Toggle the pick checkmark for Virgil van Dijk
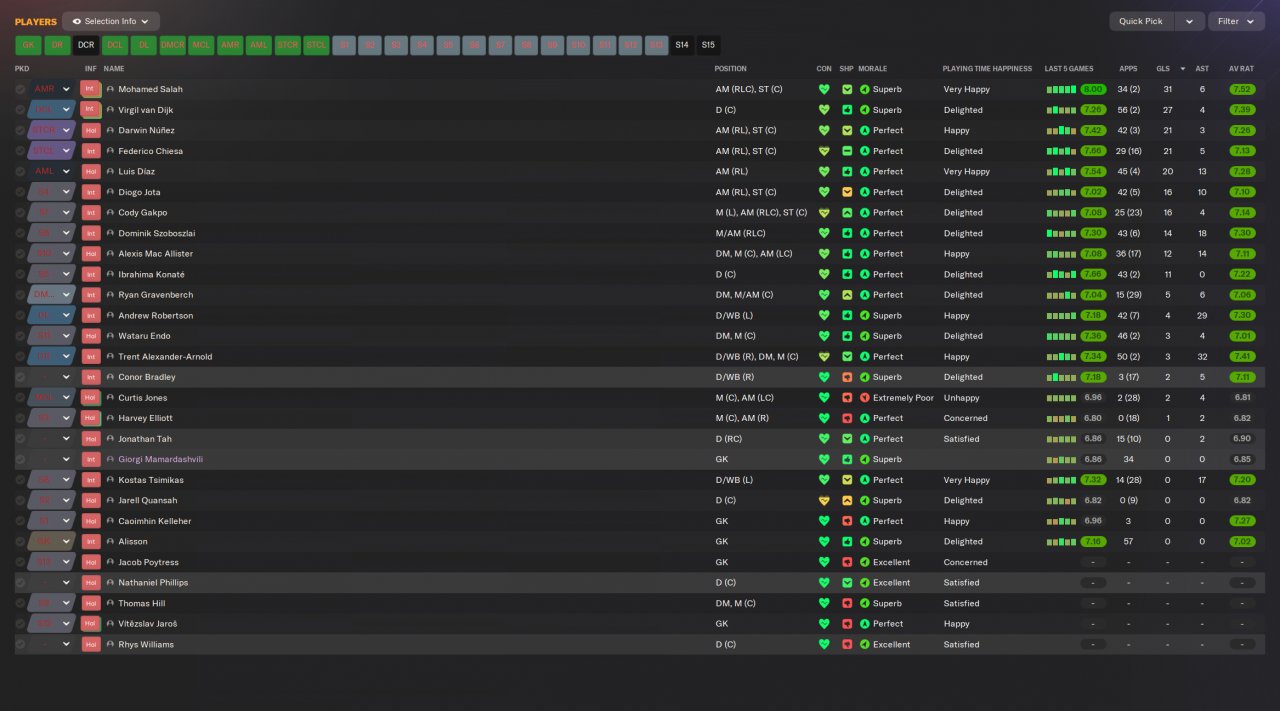The height and width of the screenshot is (711, 1280). pyautogui.click(x=20, y=110)
